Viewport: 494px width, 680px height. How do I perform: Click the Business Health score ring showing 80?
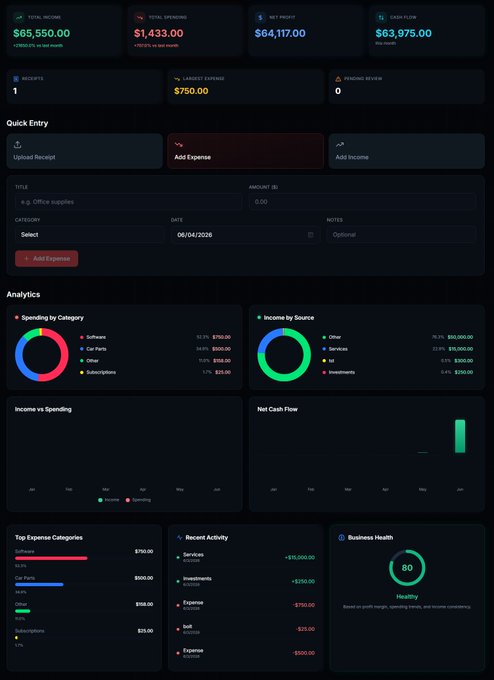407,568
